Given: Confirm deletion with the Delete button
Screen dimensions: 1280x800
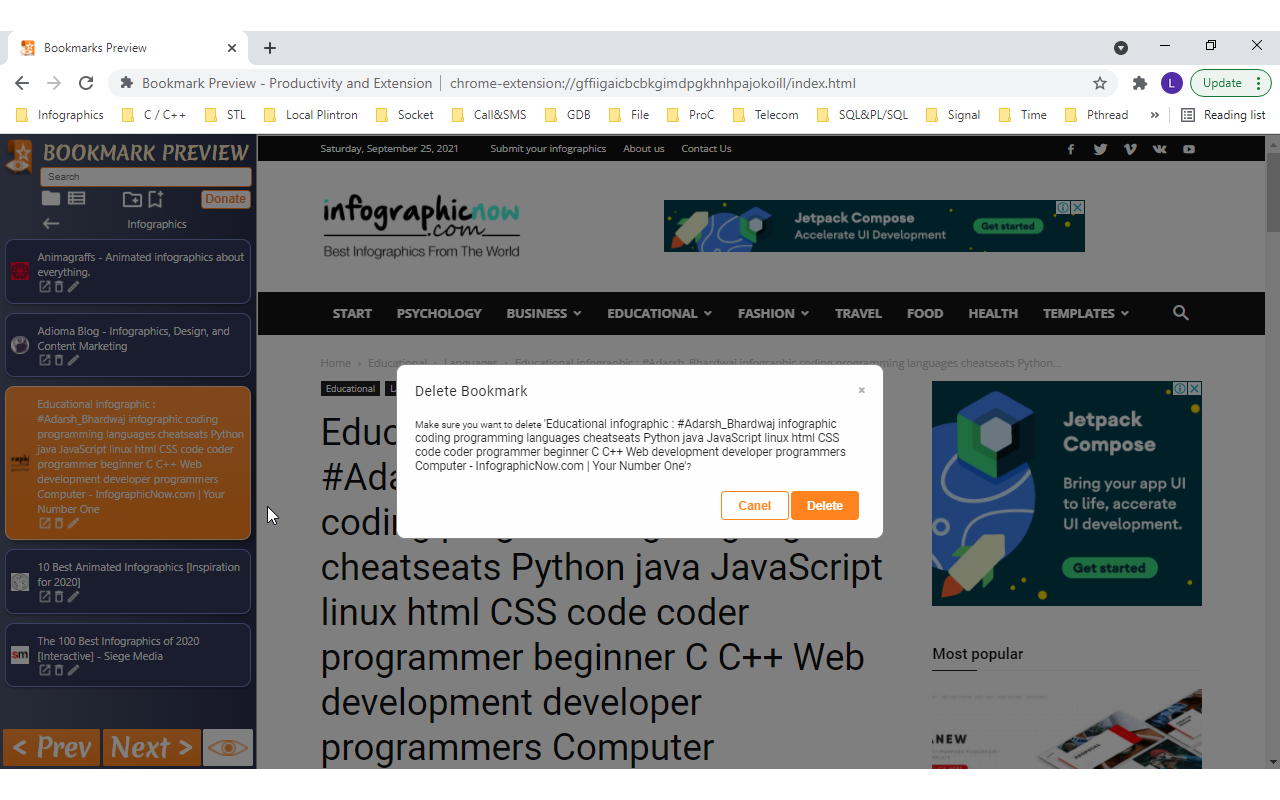Looking at the screenshot, I should 824,505.
